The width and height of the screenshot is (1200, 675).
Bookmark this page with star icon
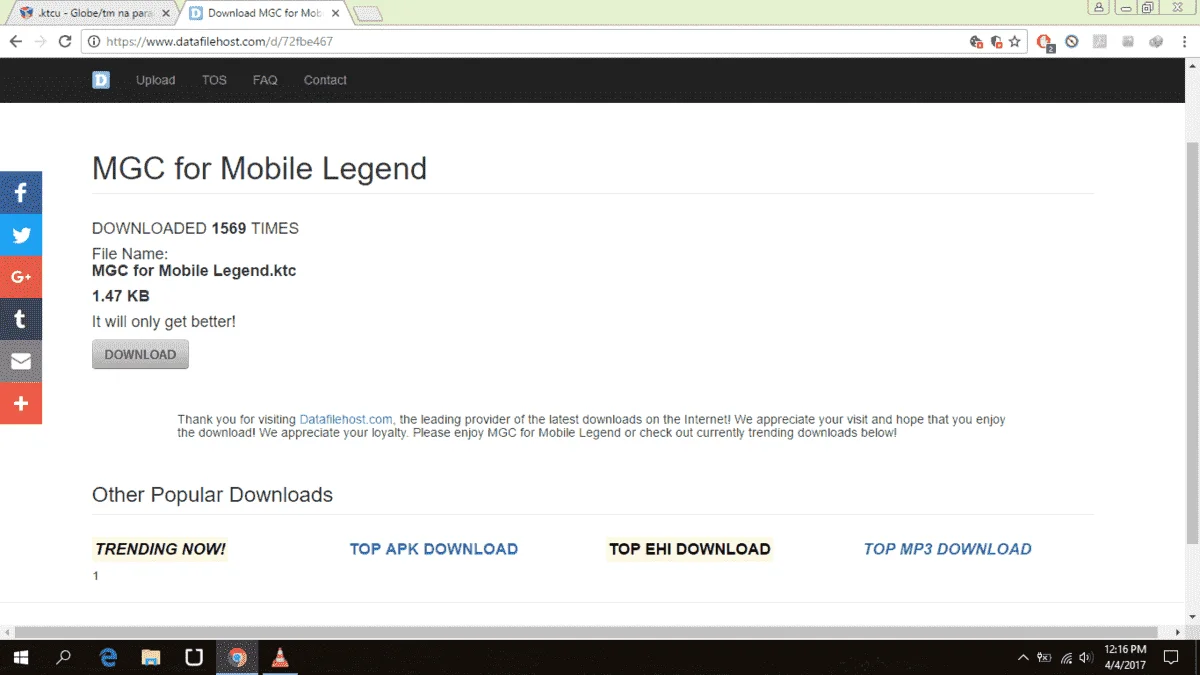(x=1014, y=42)
